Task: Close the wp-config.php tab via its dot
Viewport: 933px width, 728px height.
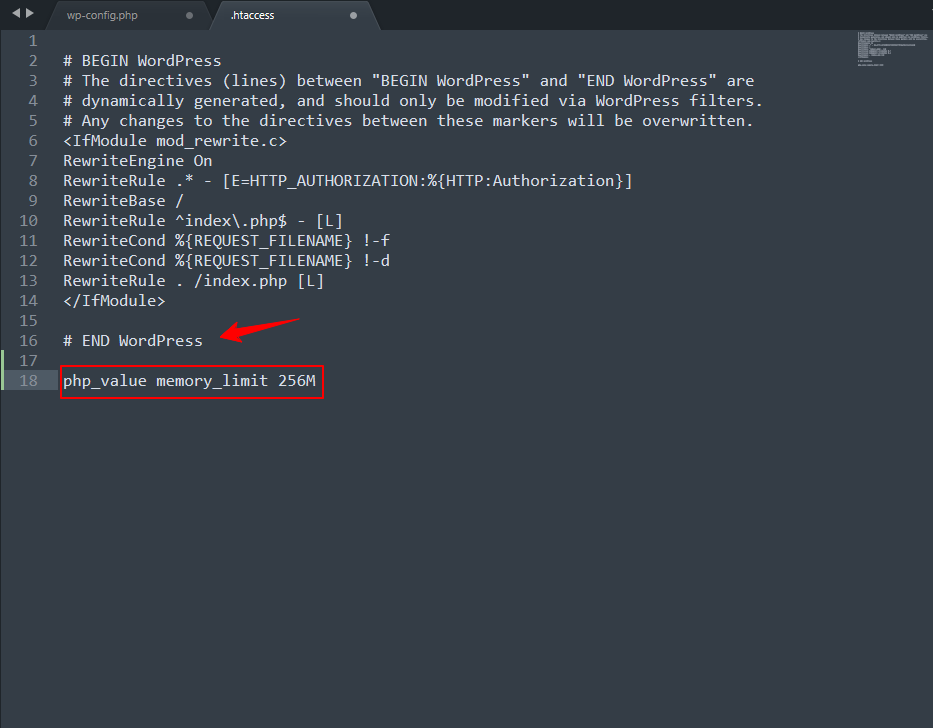Action: (189, 15)
